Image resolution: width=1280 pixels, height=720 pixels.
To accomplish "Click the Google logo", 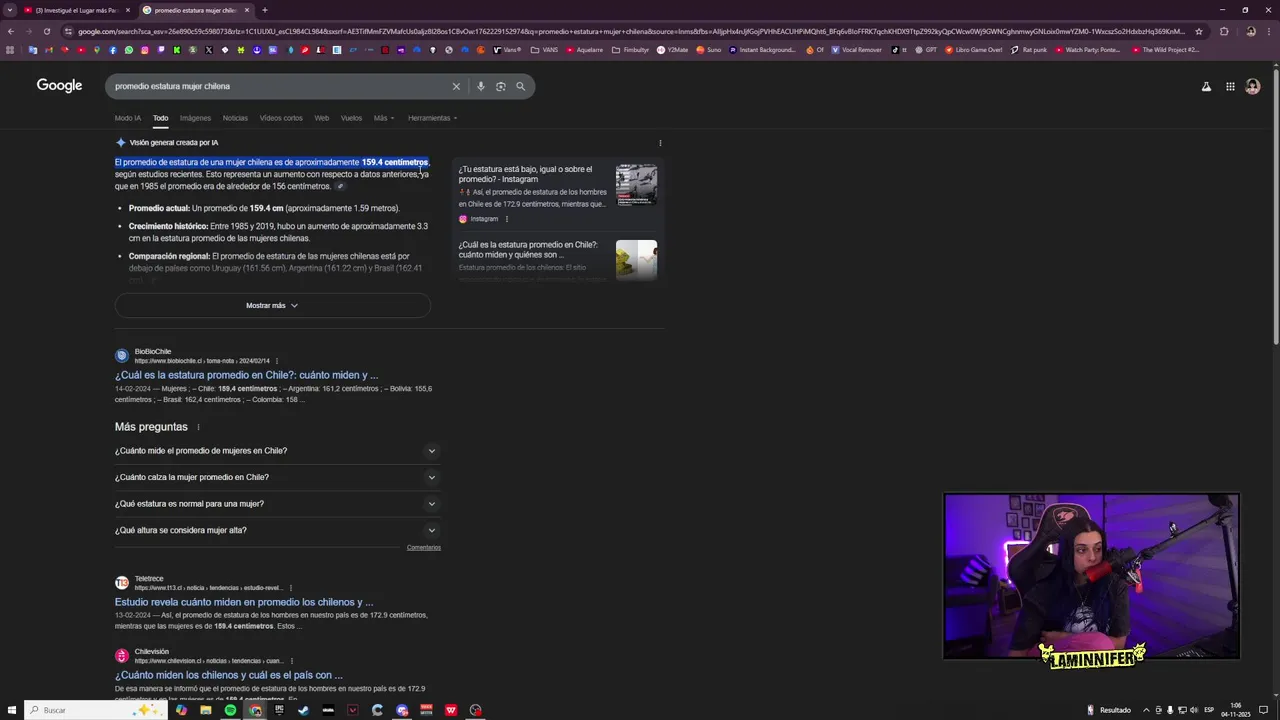I will [59, 86].
